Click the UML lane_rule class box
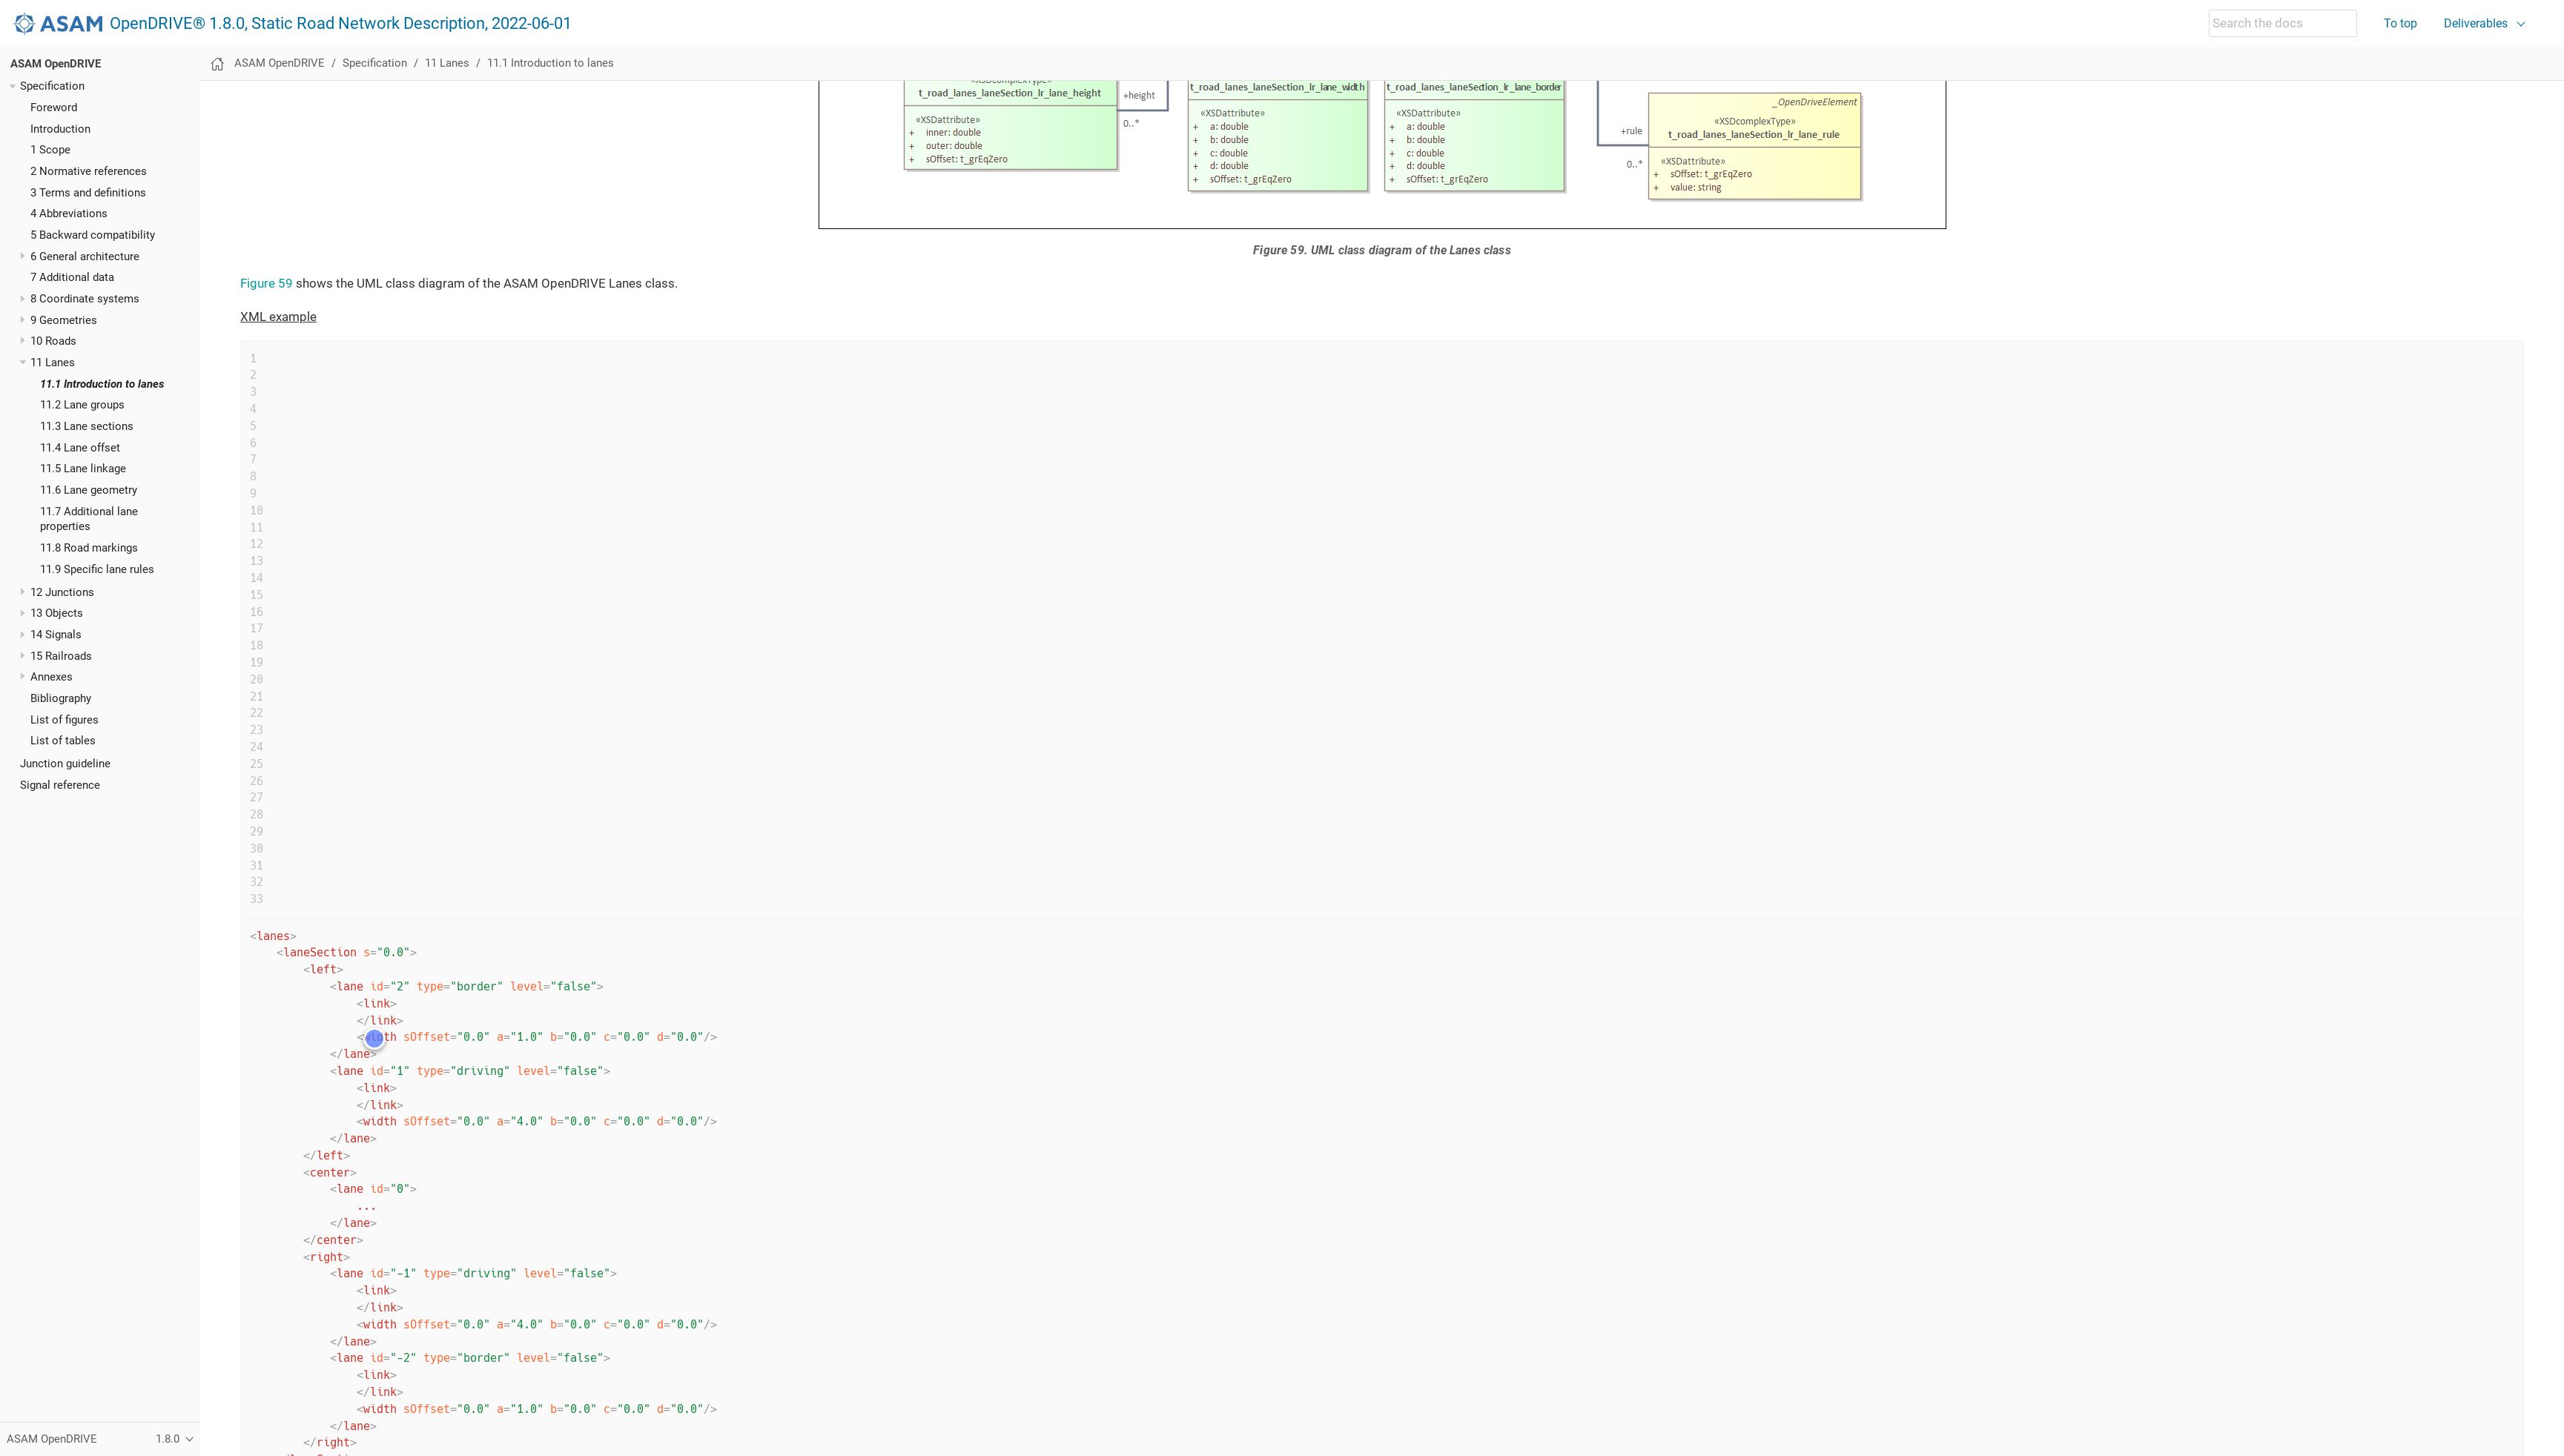 (1754, 146)
